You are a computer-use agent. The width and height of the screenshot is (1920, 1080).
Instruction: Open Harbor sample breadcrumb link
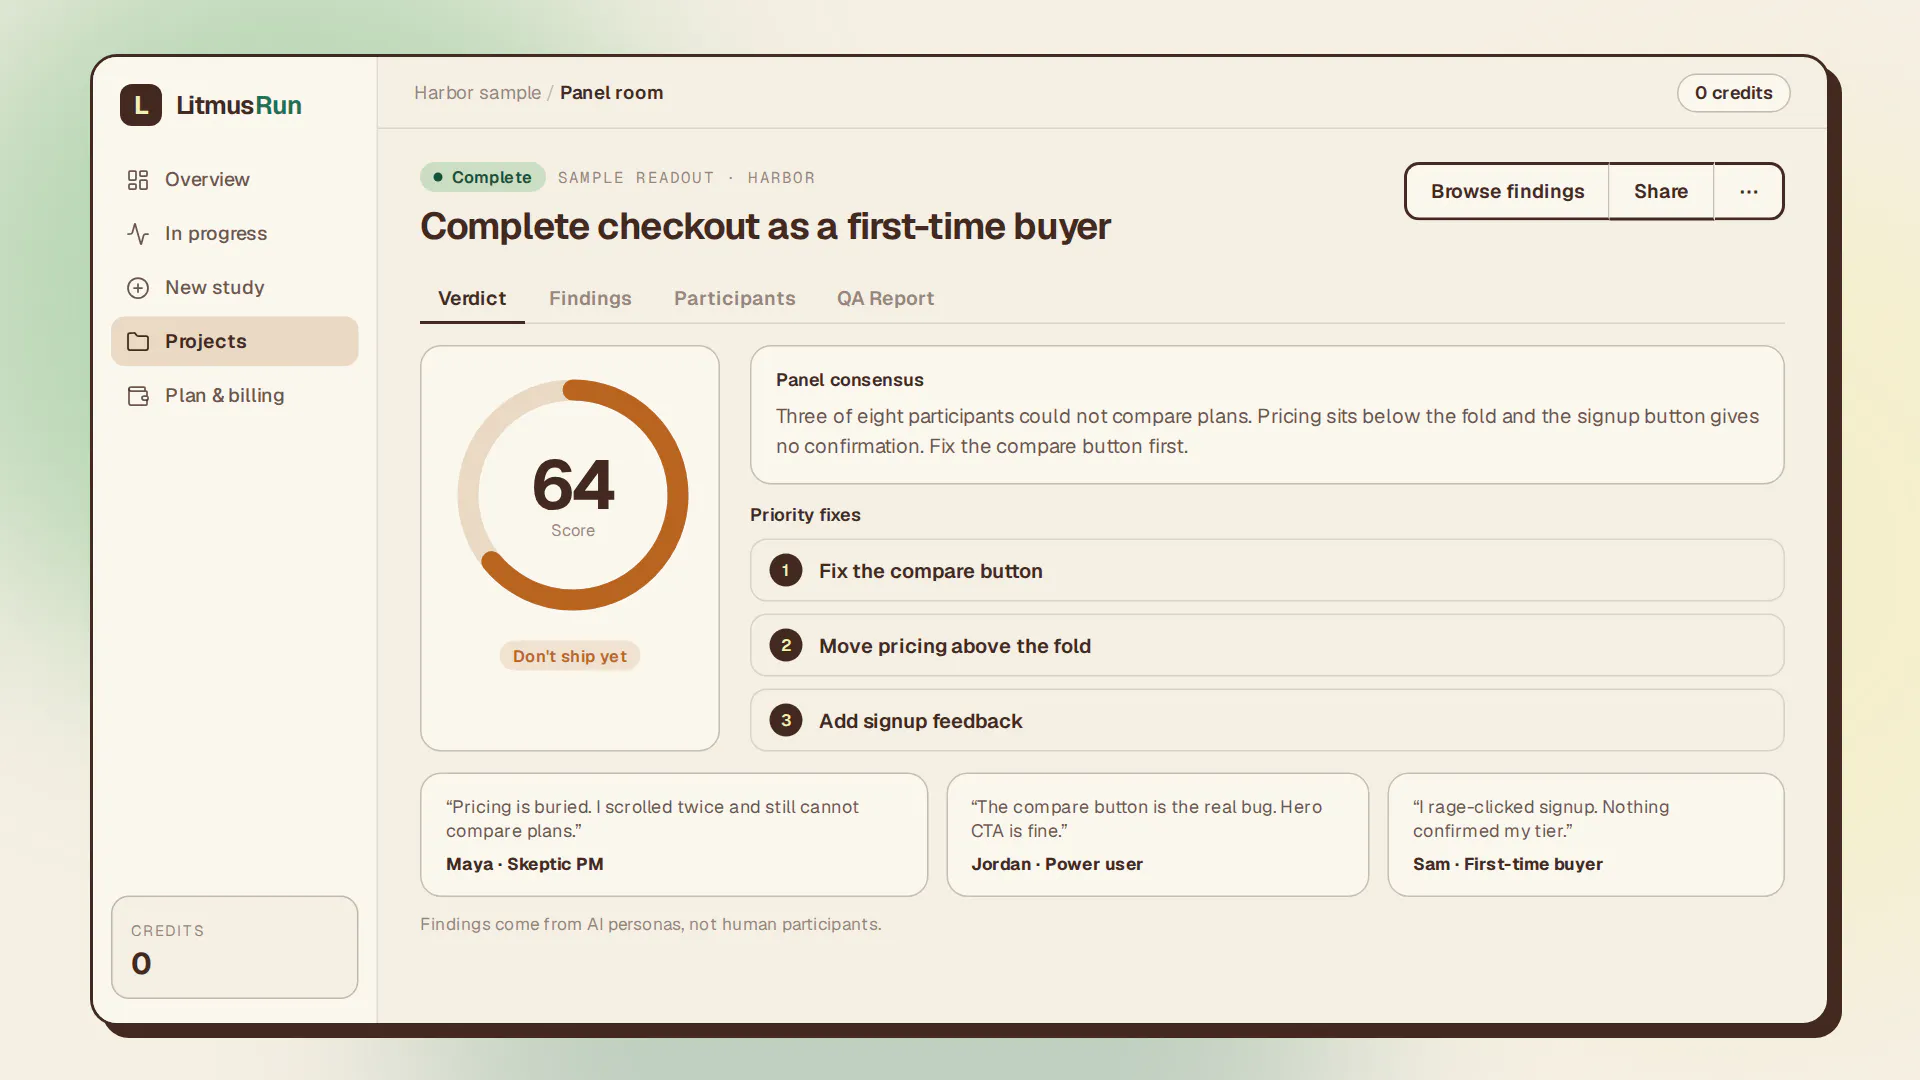[477, 93]
